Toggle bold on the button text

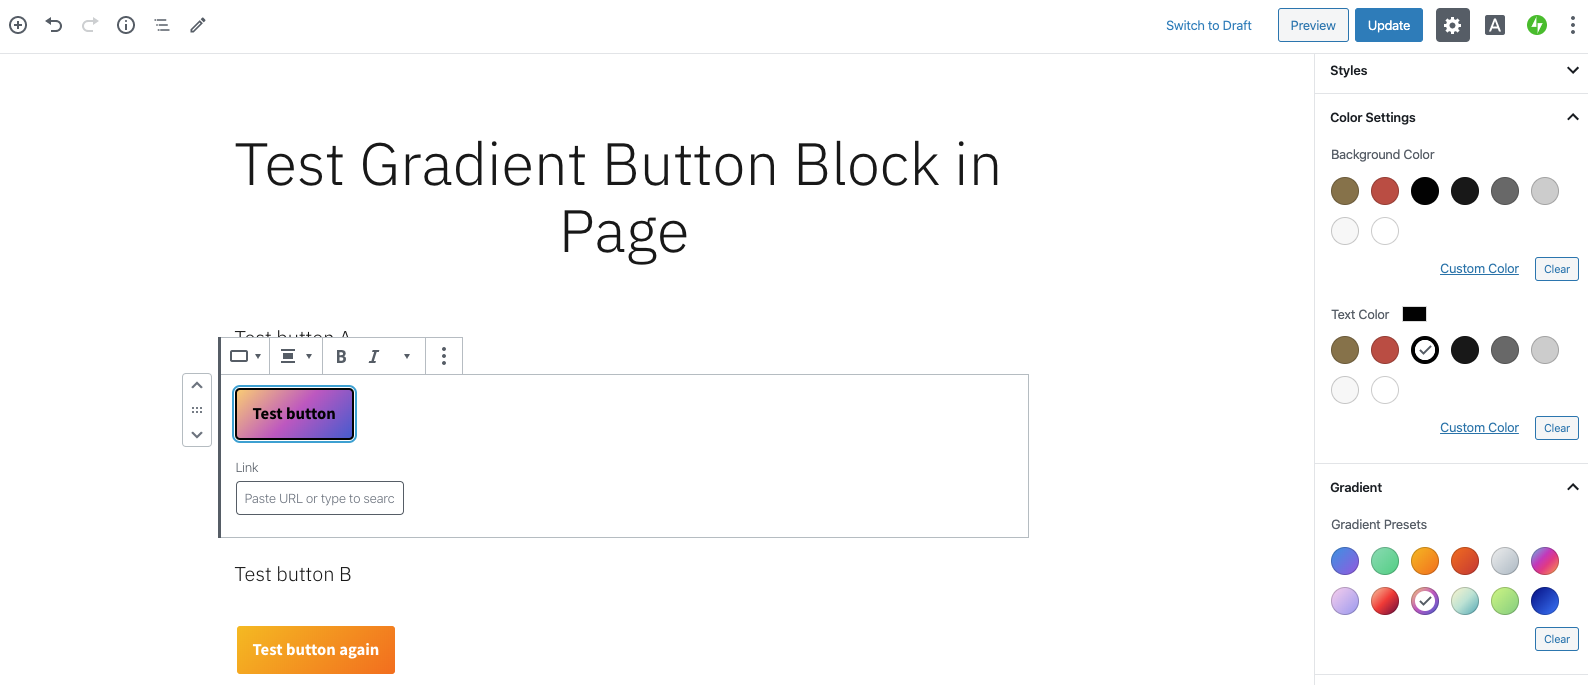(341, 356)
